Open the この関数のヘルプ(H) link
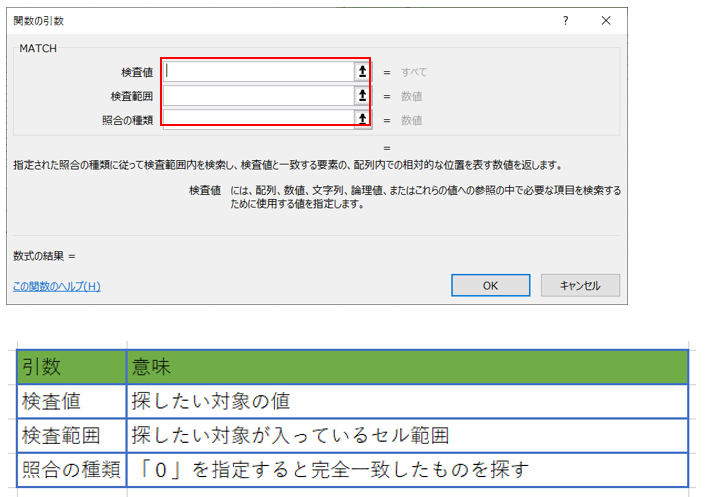The height and width of the screenshot is (497, 709). click(57, 286)
